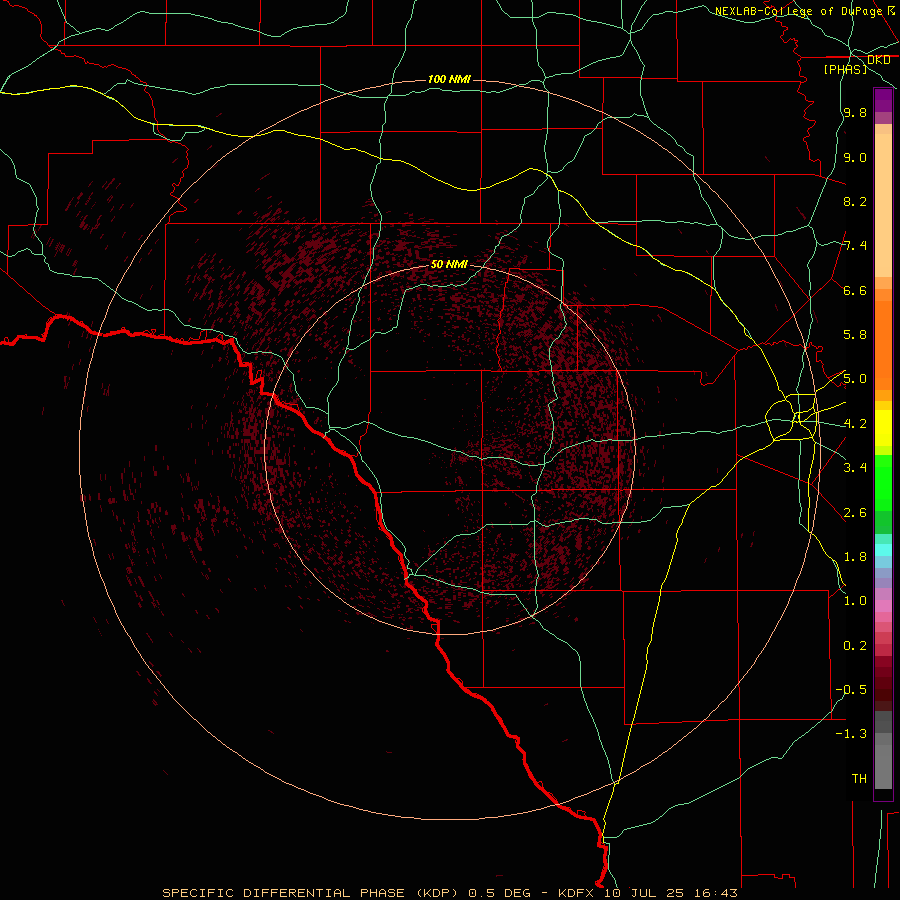Click the -0.5 value on the color scale
900x900 pixels.
[x=851, y=690]
